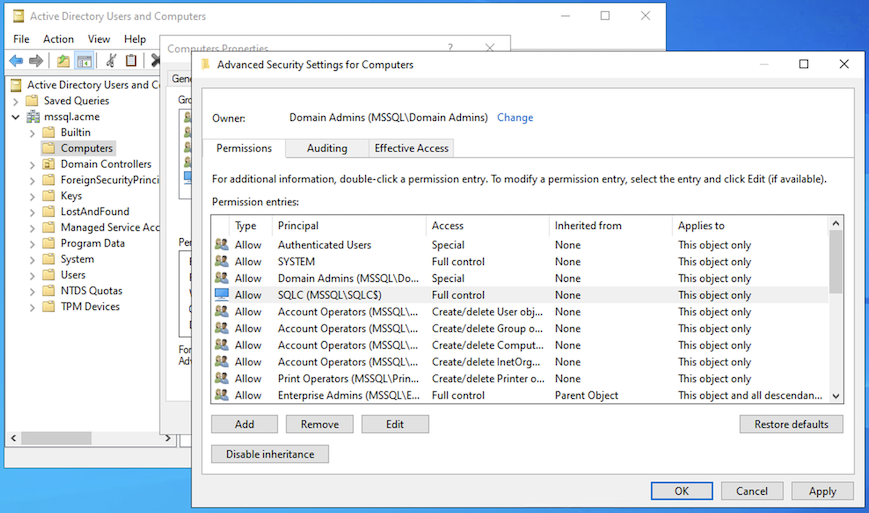869x513 pixels.
Task: Click the permission list scrollbar up arrow
Action: (x=836, y=223)
